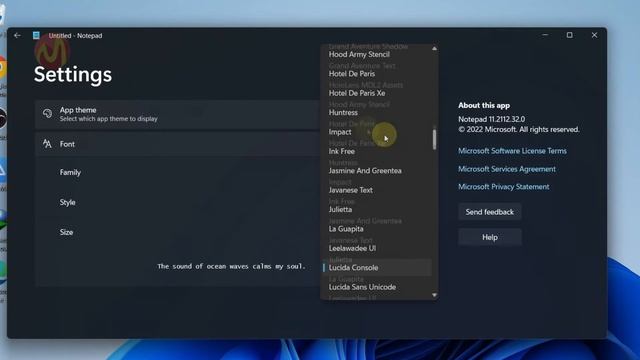640x360 pixels.
Task: Maximize the Notepad window
Action: (569, 35)
